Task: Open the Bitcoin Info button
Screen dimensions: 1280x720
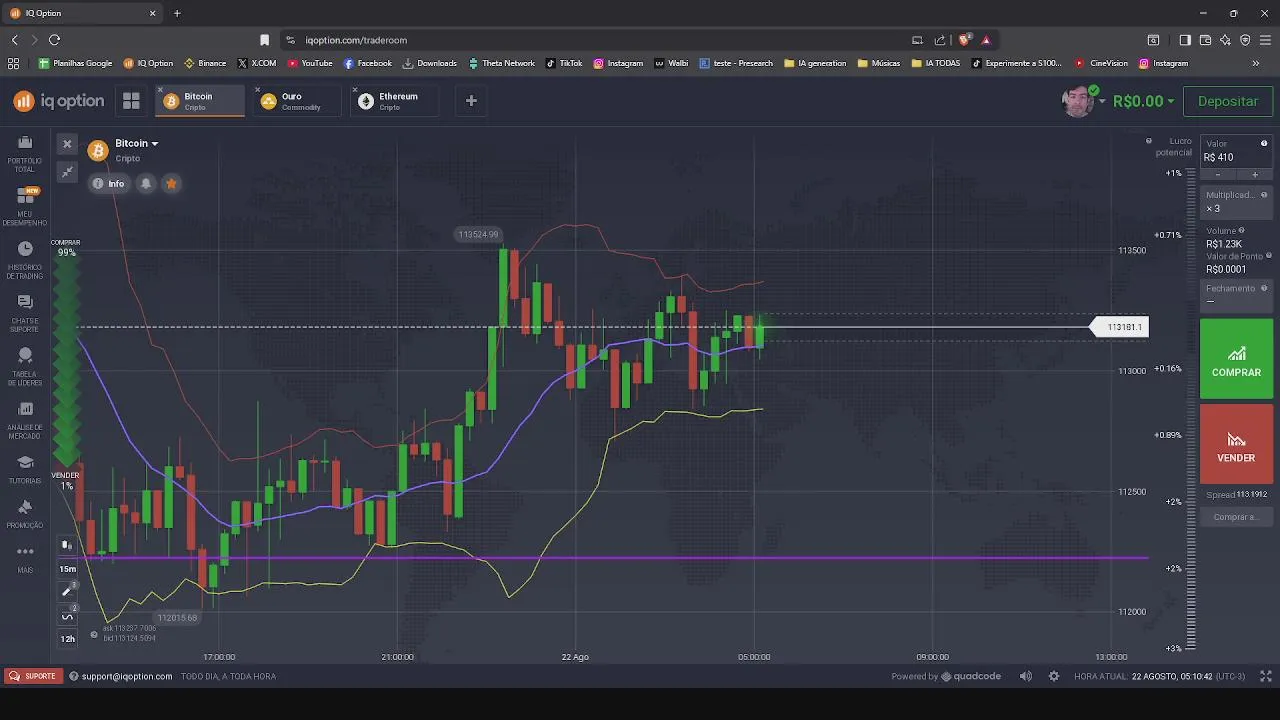Action: [108, 184]
